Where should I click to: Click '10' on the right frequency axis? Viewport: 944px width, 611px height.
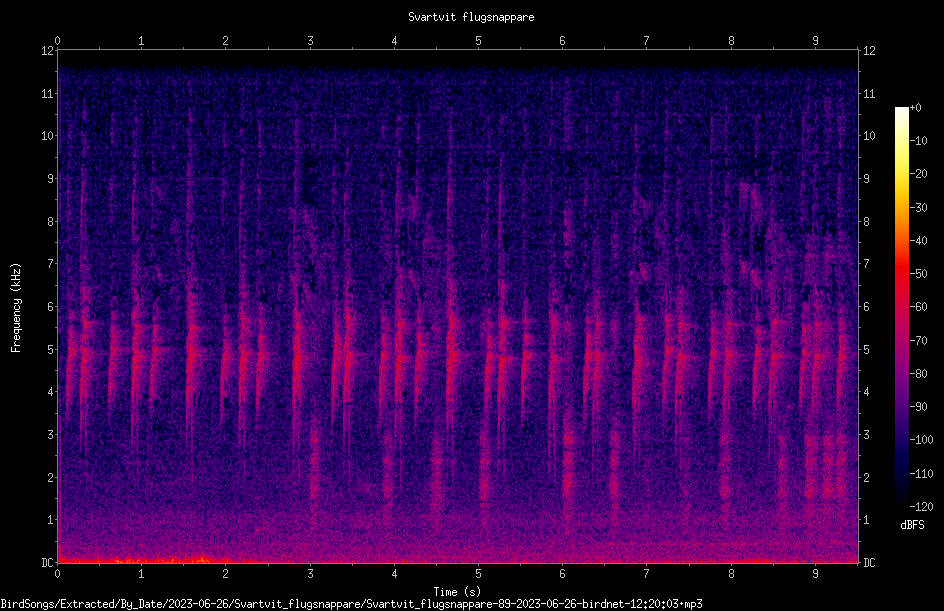869,136
